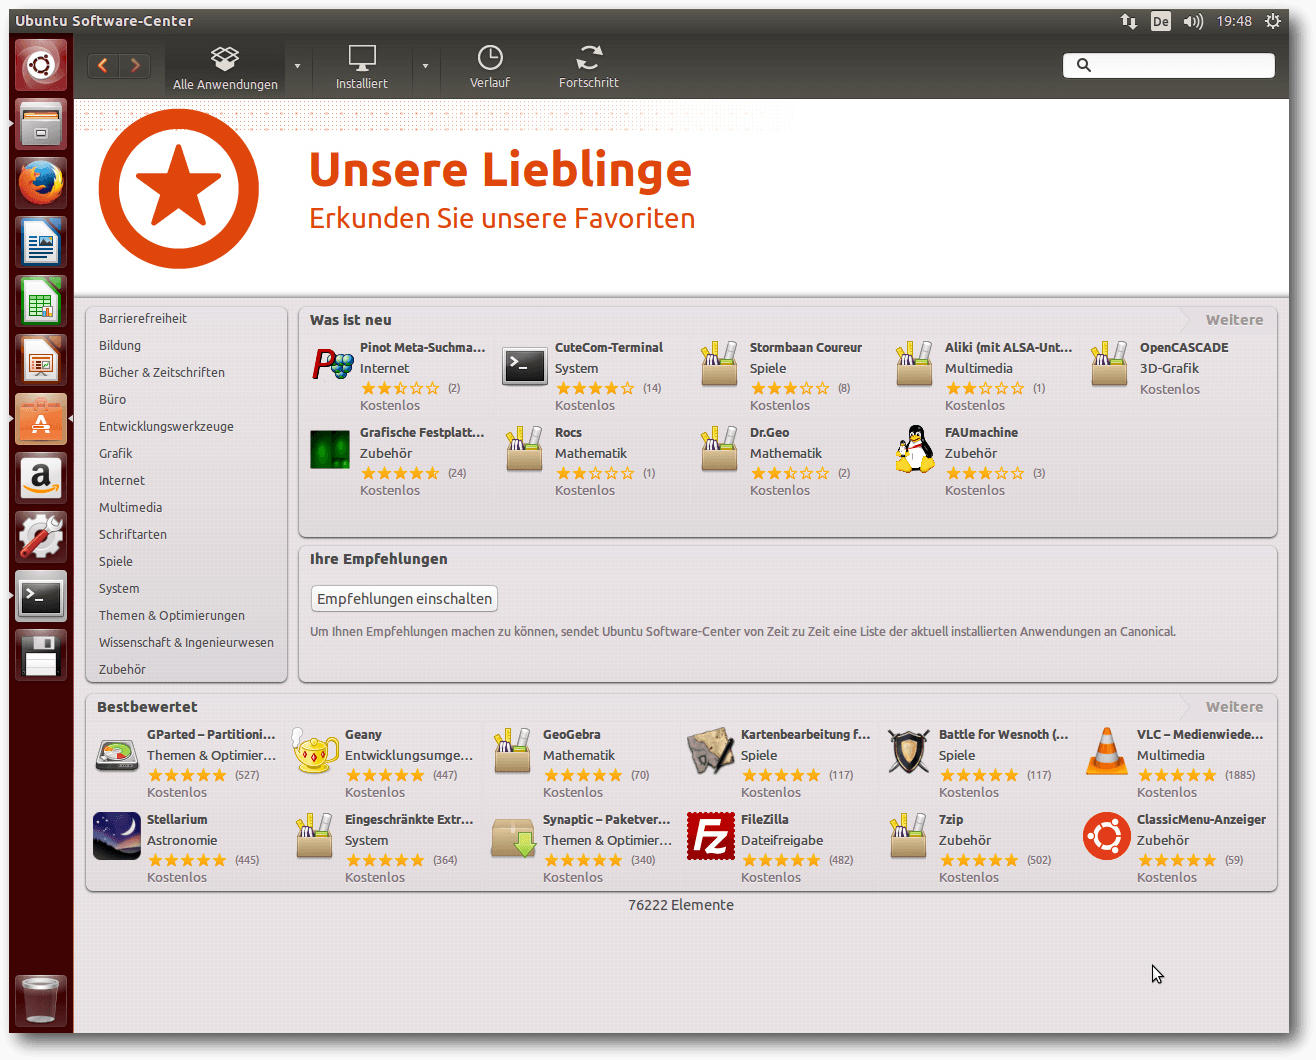Viewport: 1316px width, 1060px height.
Task: Open the 19:48 clock menu
Action: tap(1234, 21)
